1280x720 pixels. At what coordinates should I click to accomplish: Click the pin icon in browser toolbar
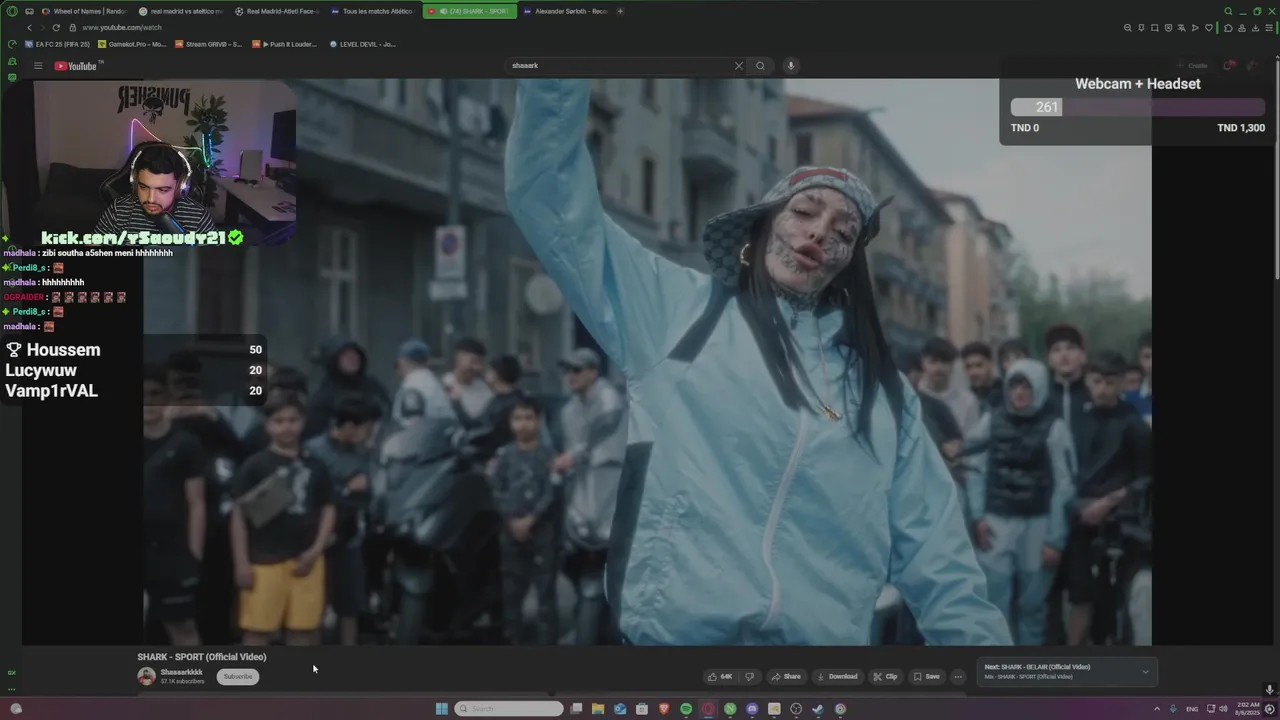[x=1141, y=28]
